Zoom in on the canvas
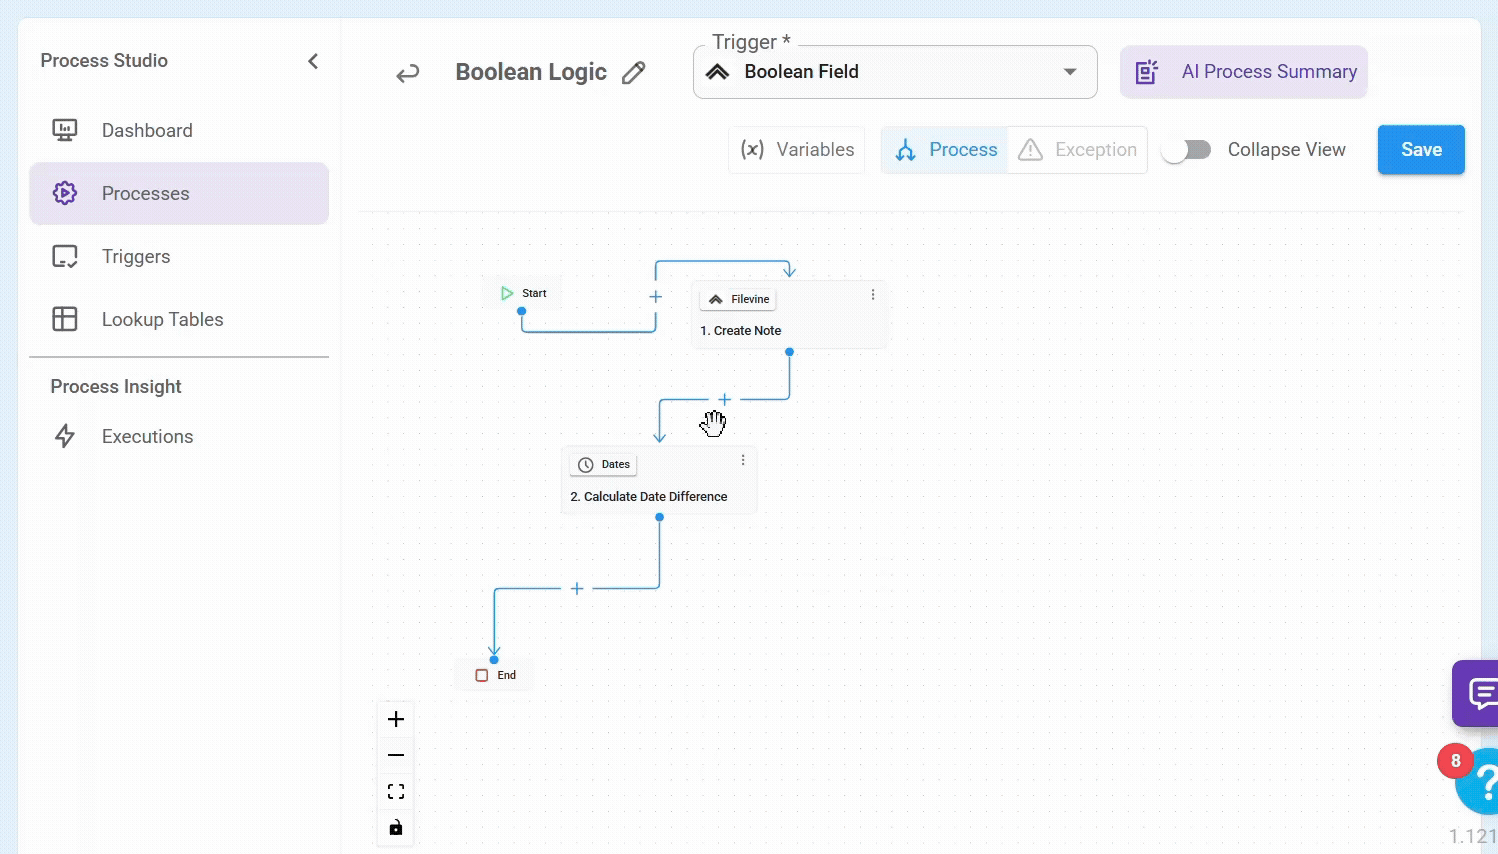Viewport: 1498px width, 854px height. 396,719
